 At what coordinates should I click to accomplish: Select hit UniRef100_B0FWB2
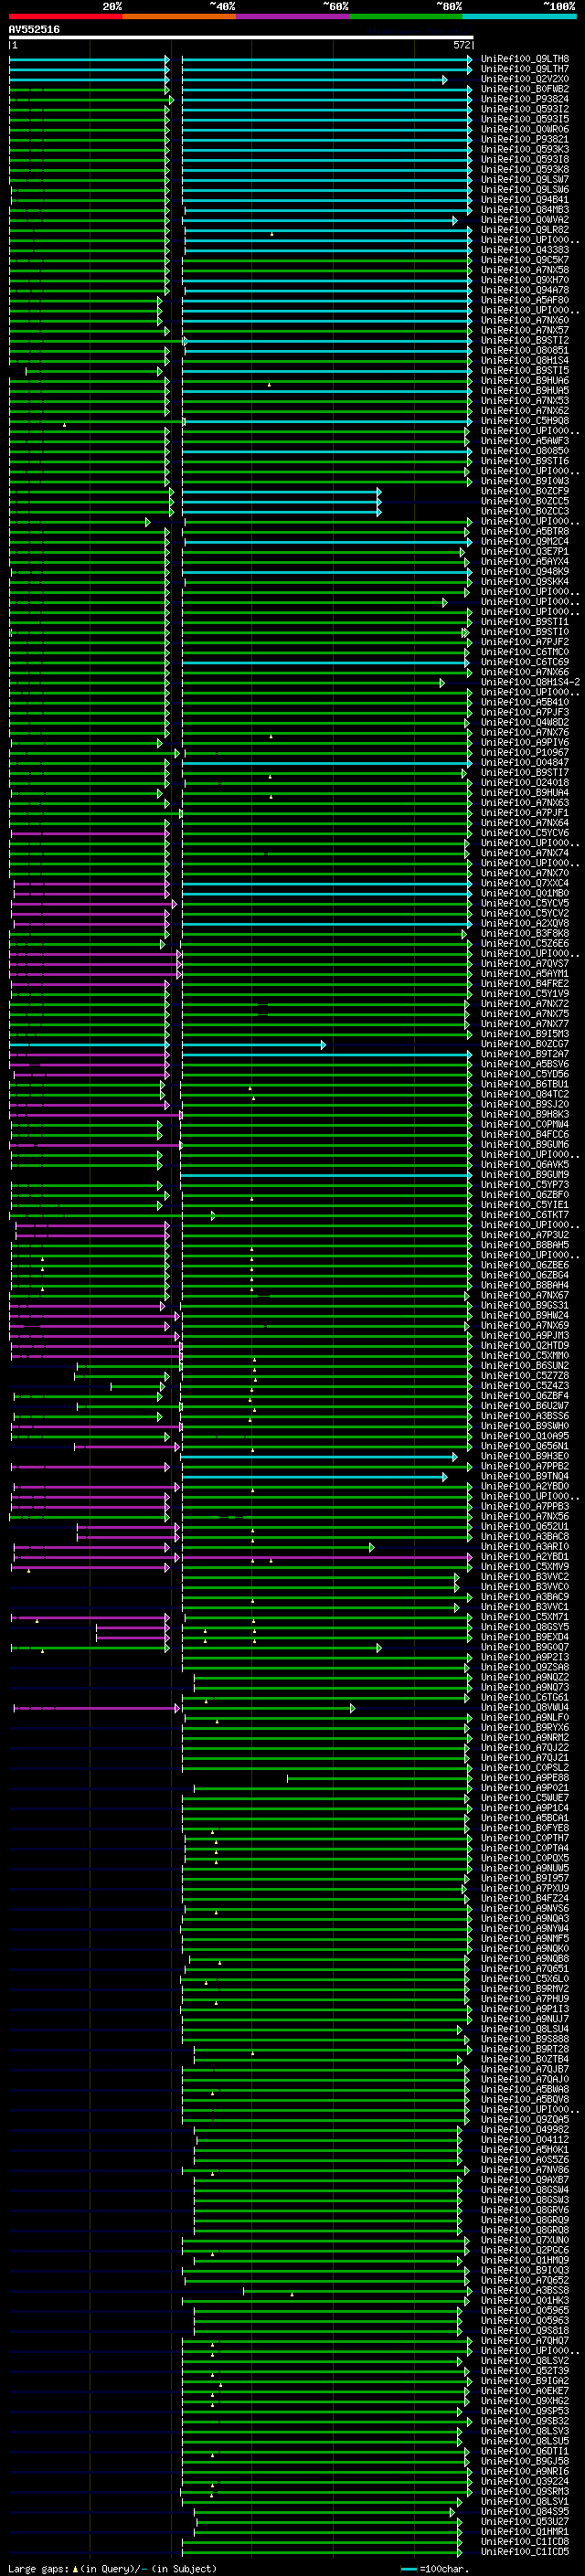[525, 89]
